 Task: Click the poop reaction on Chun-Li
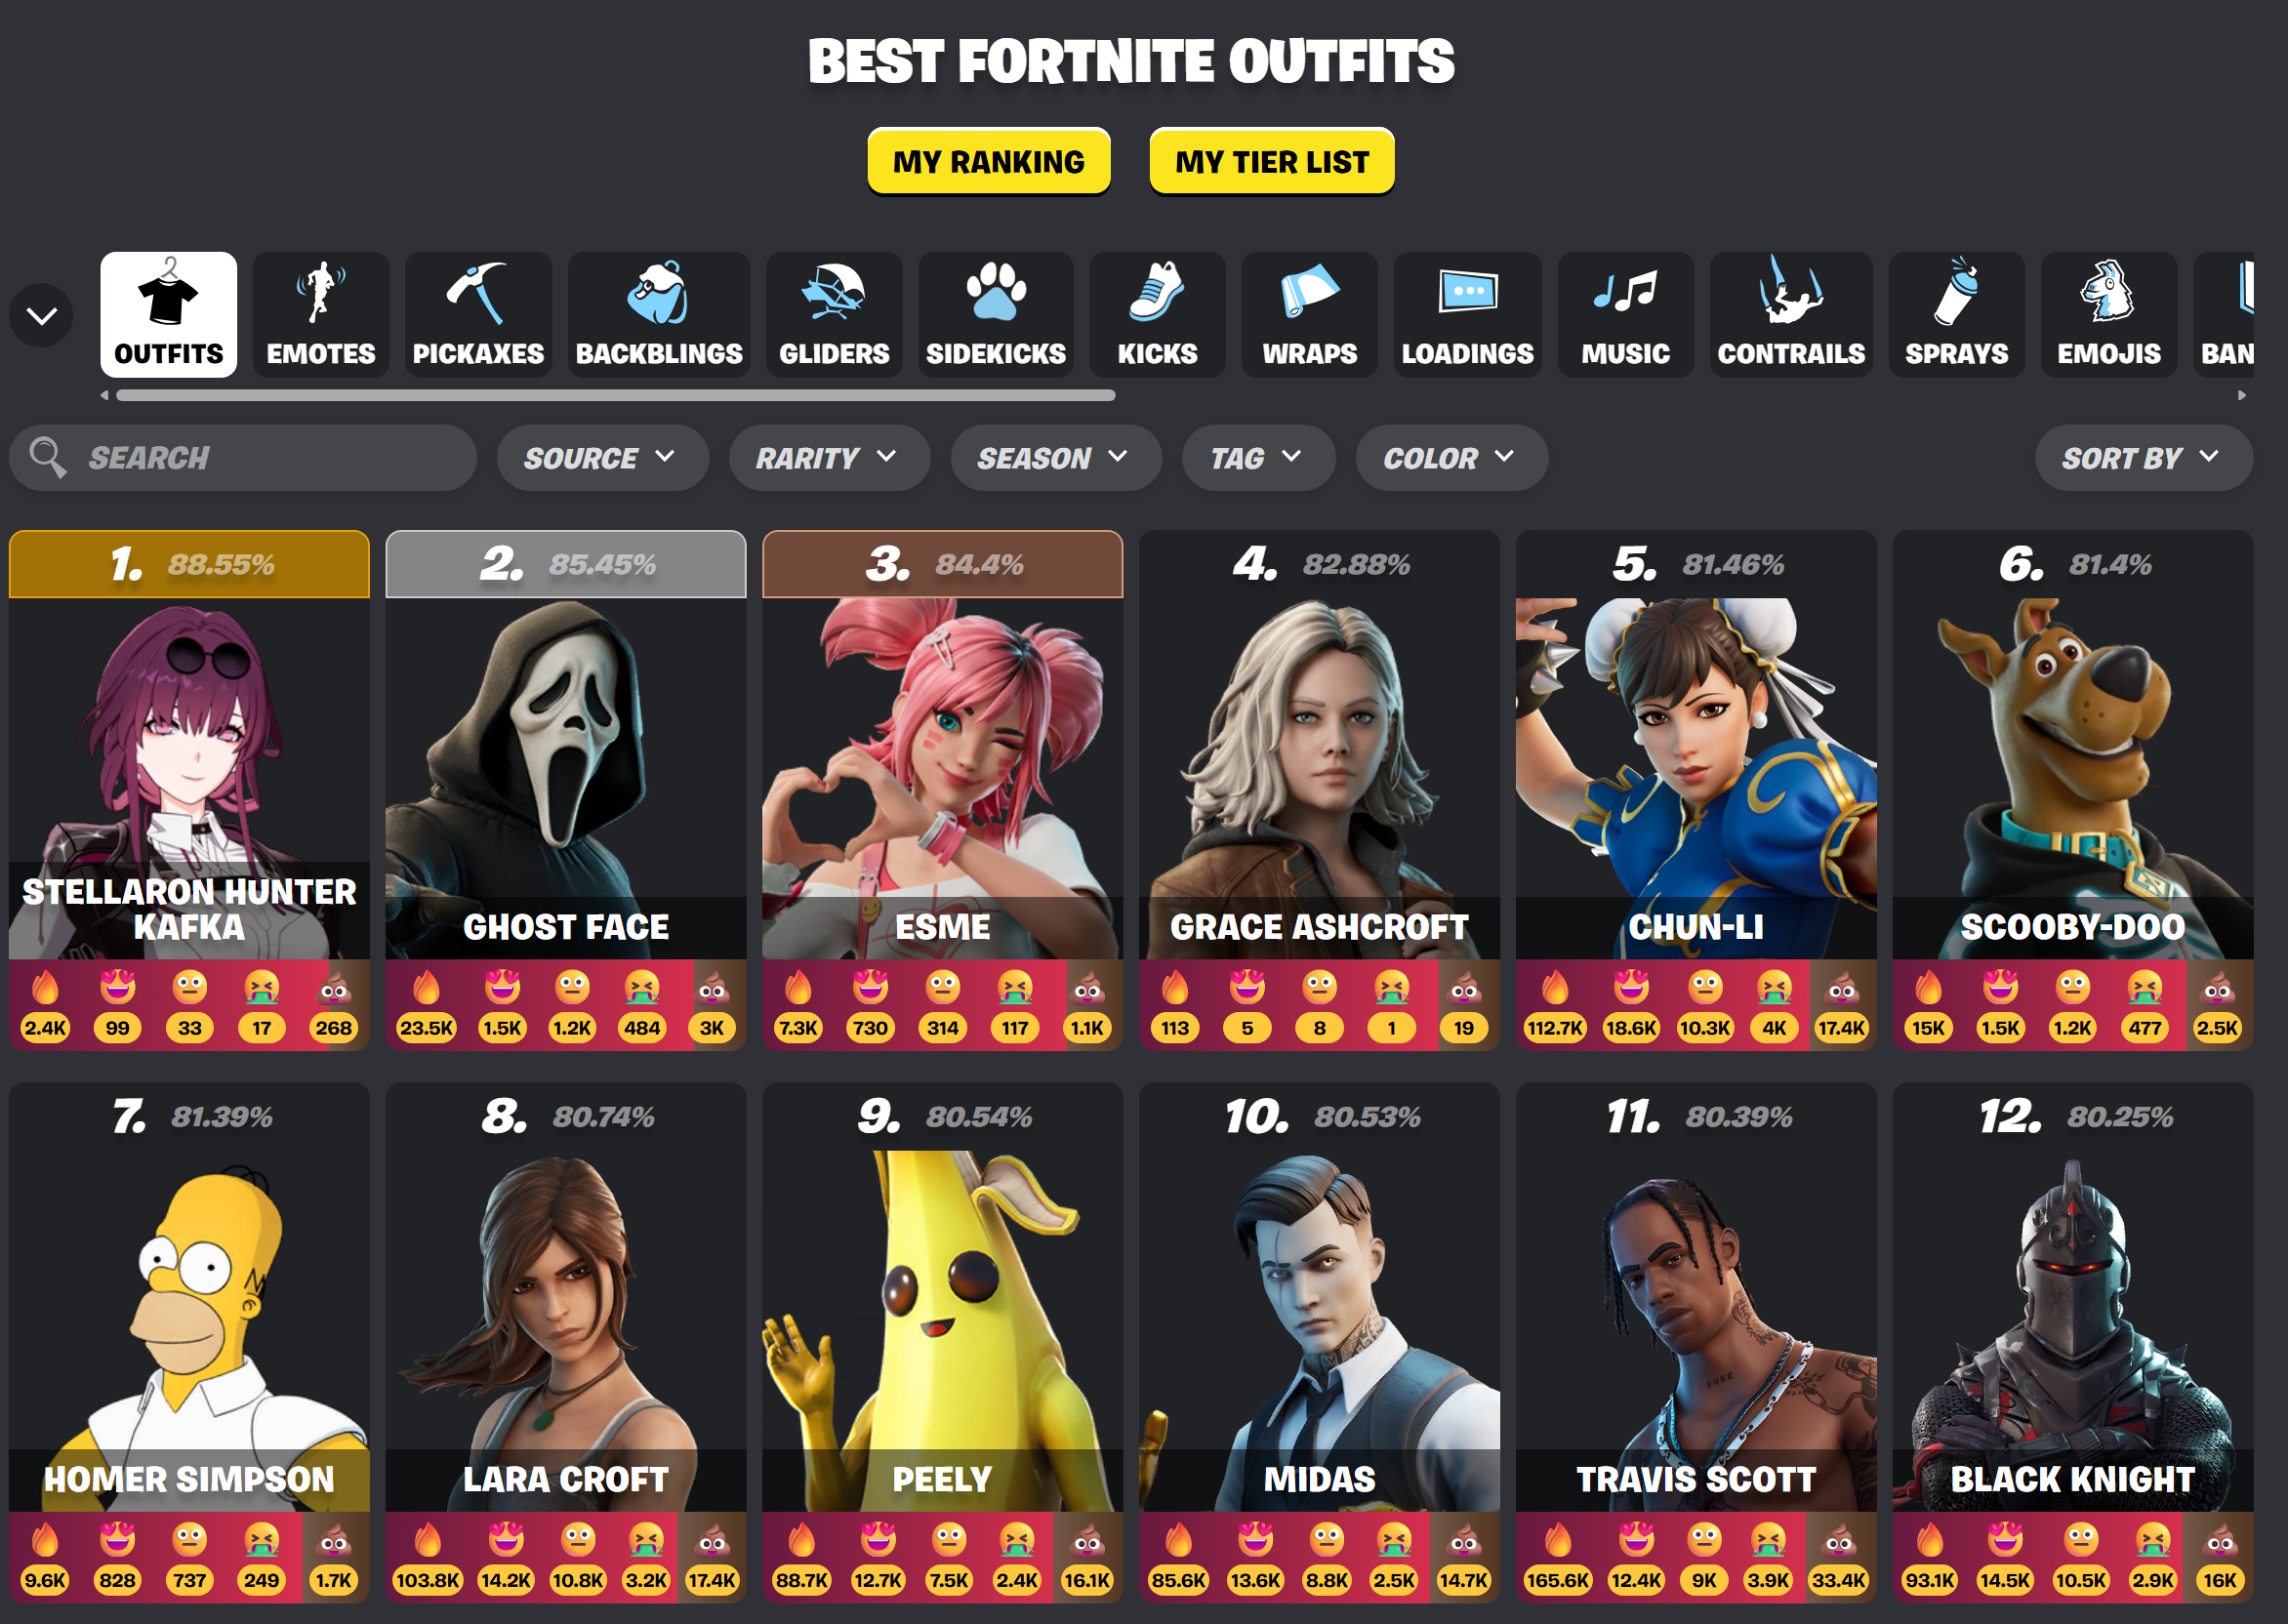tap(1841, 989)
